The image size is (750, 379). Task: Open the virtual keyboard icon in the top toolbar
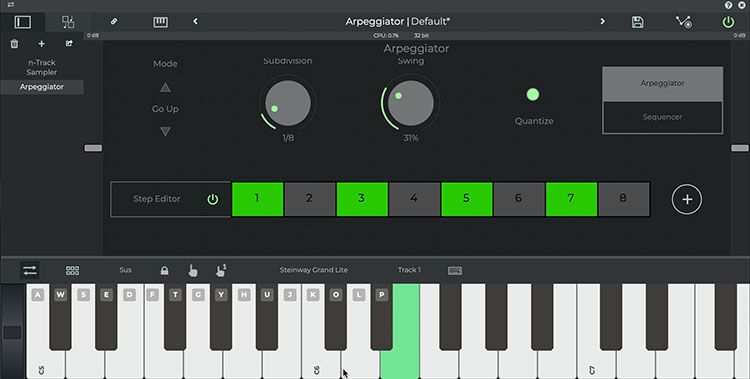tap(160, 22)
